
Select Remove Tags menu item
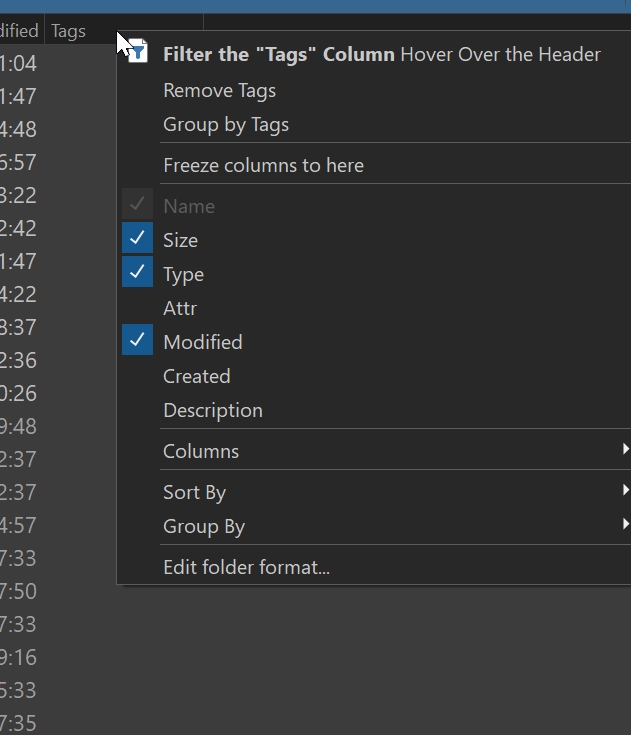pyautogui.click(x=219, y=90)
